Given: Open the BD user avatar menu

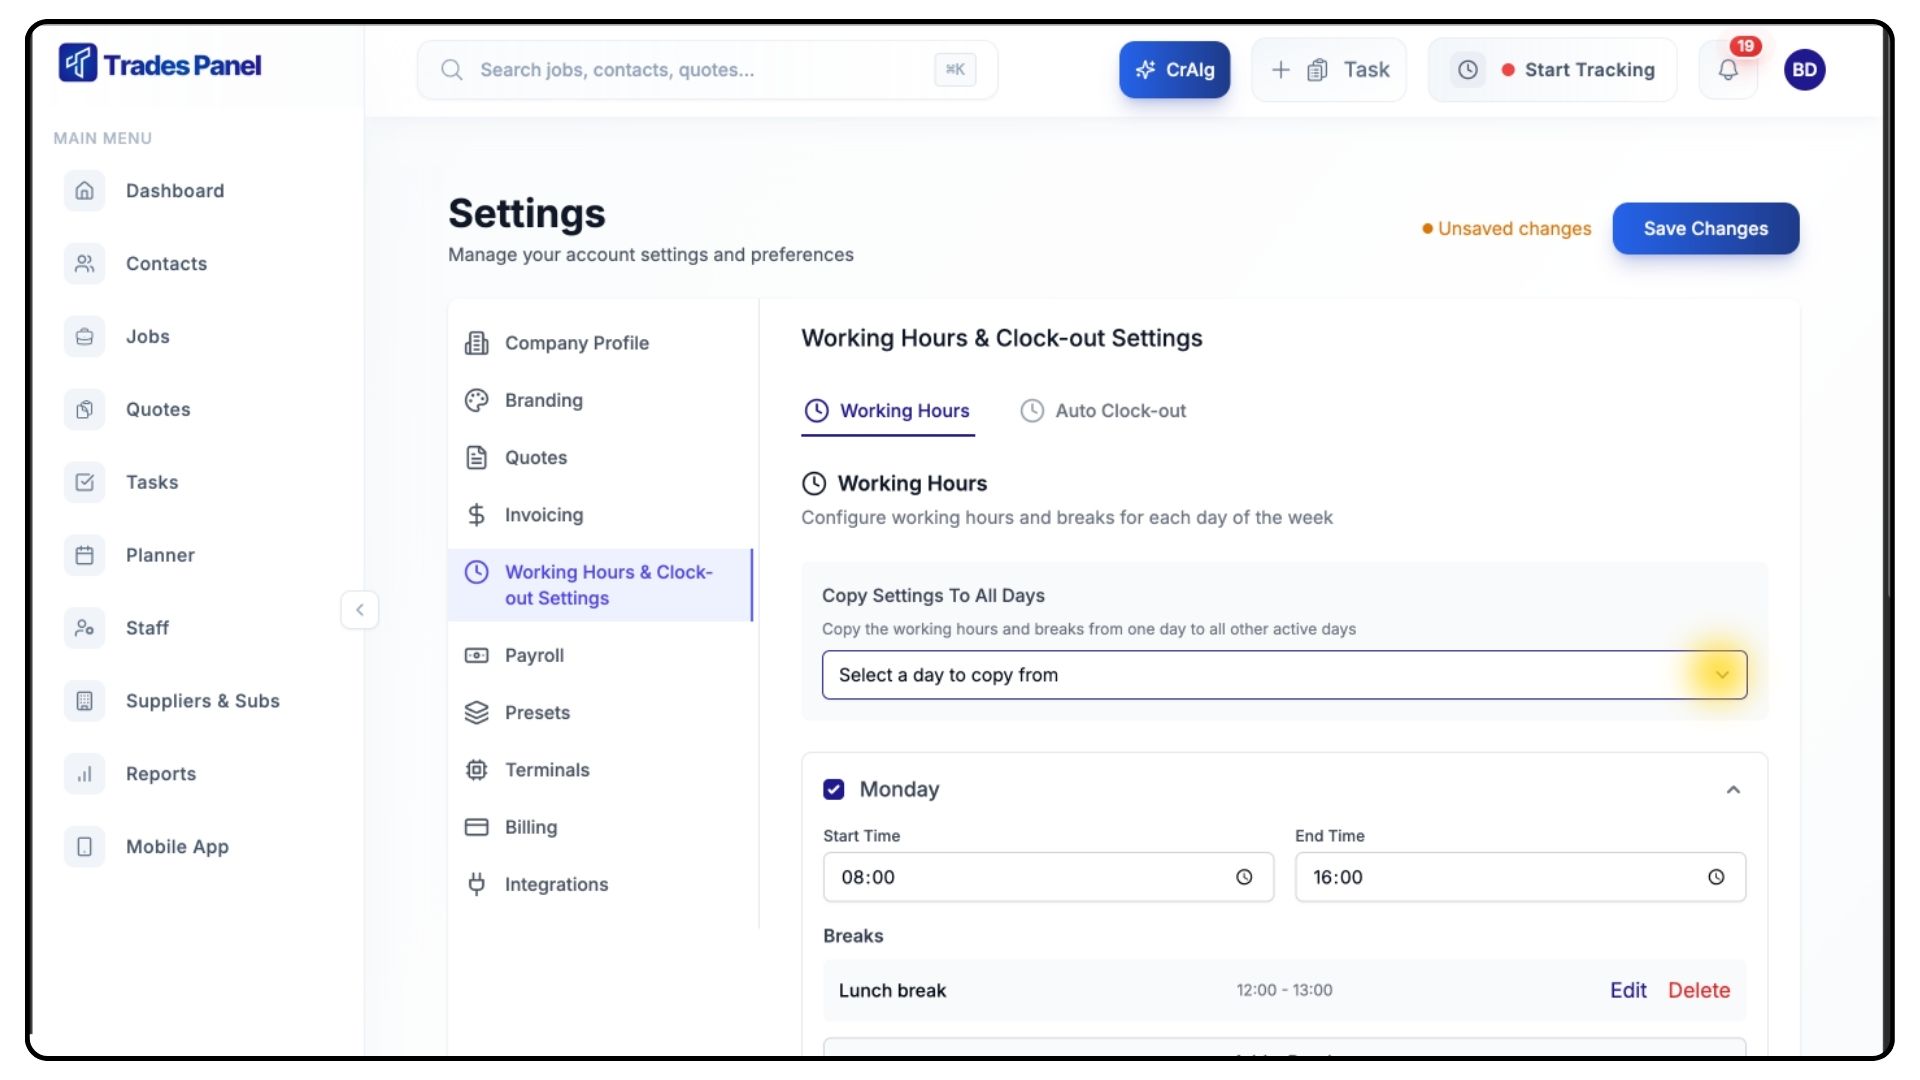Looking at the screenshot, I should tap(1804, 70).
